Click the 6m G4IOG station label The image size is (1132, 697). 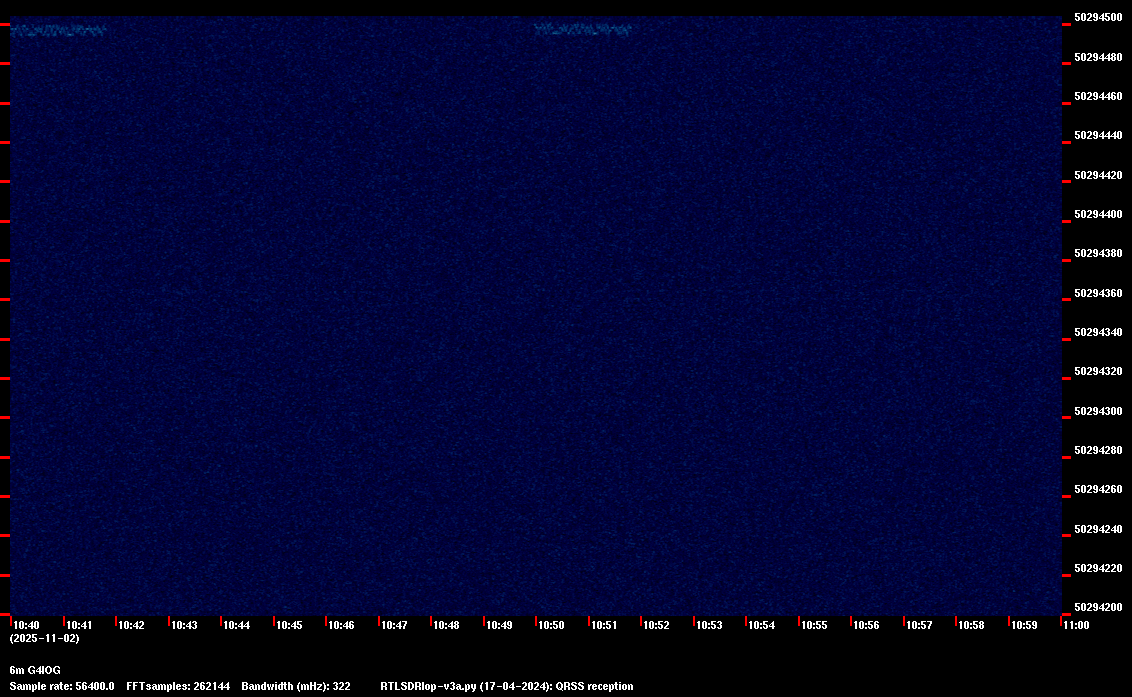click(x=35, y=670)
